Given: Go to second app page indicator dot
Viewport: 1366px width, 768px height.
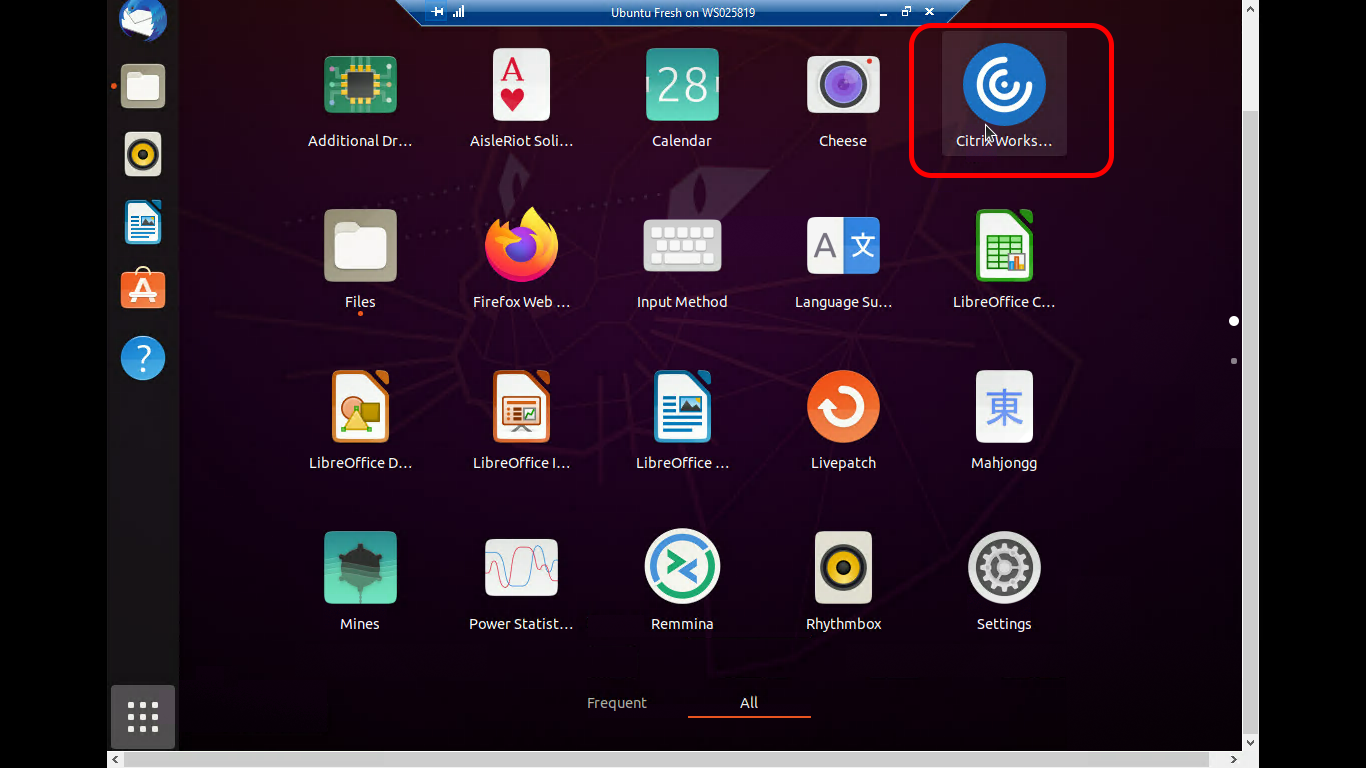Looking at the screenshot, I should pyautogui.click(x=1234, y=361).
